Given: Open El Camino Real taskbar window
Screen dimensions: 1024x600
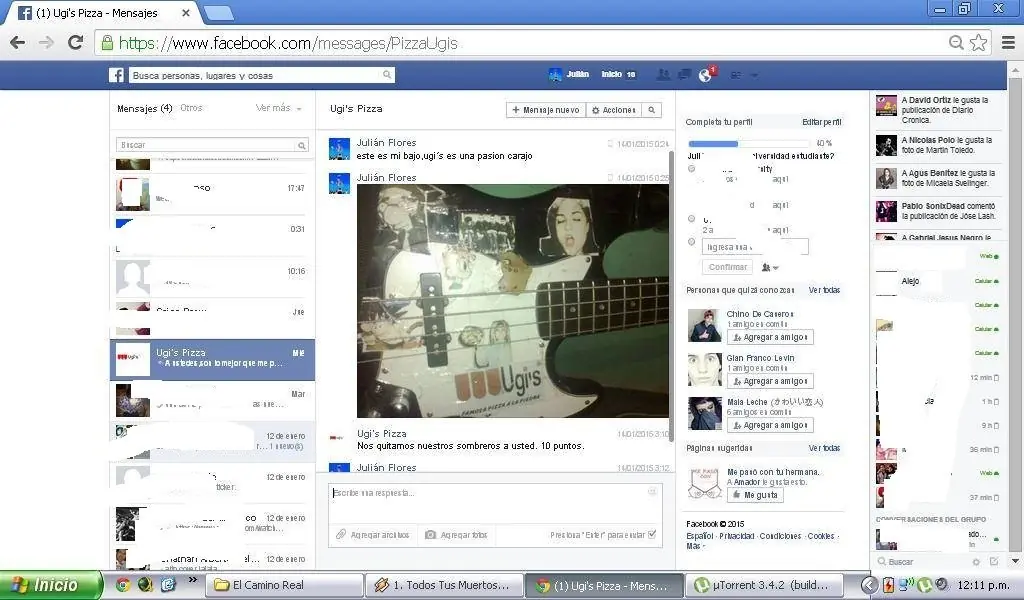Looking at the screenshot, I should pos(283,585).
